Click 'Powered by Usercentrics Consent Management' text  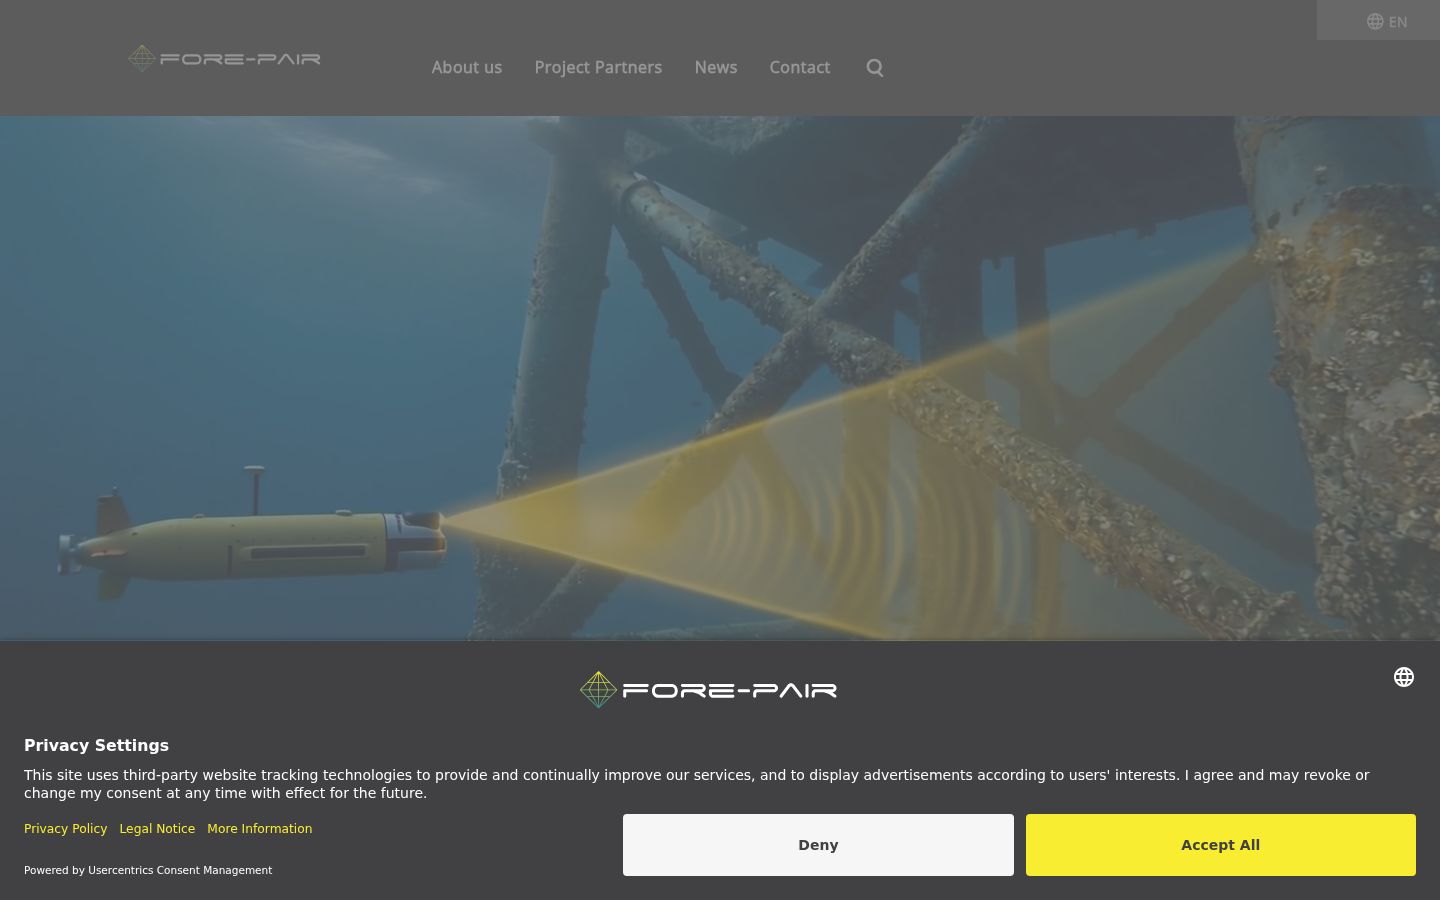[148, 870]
